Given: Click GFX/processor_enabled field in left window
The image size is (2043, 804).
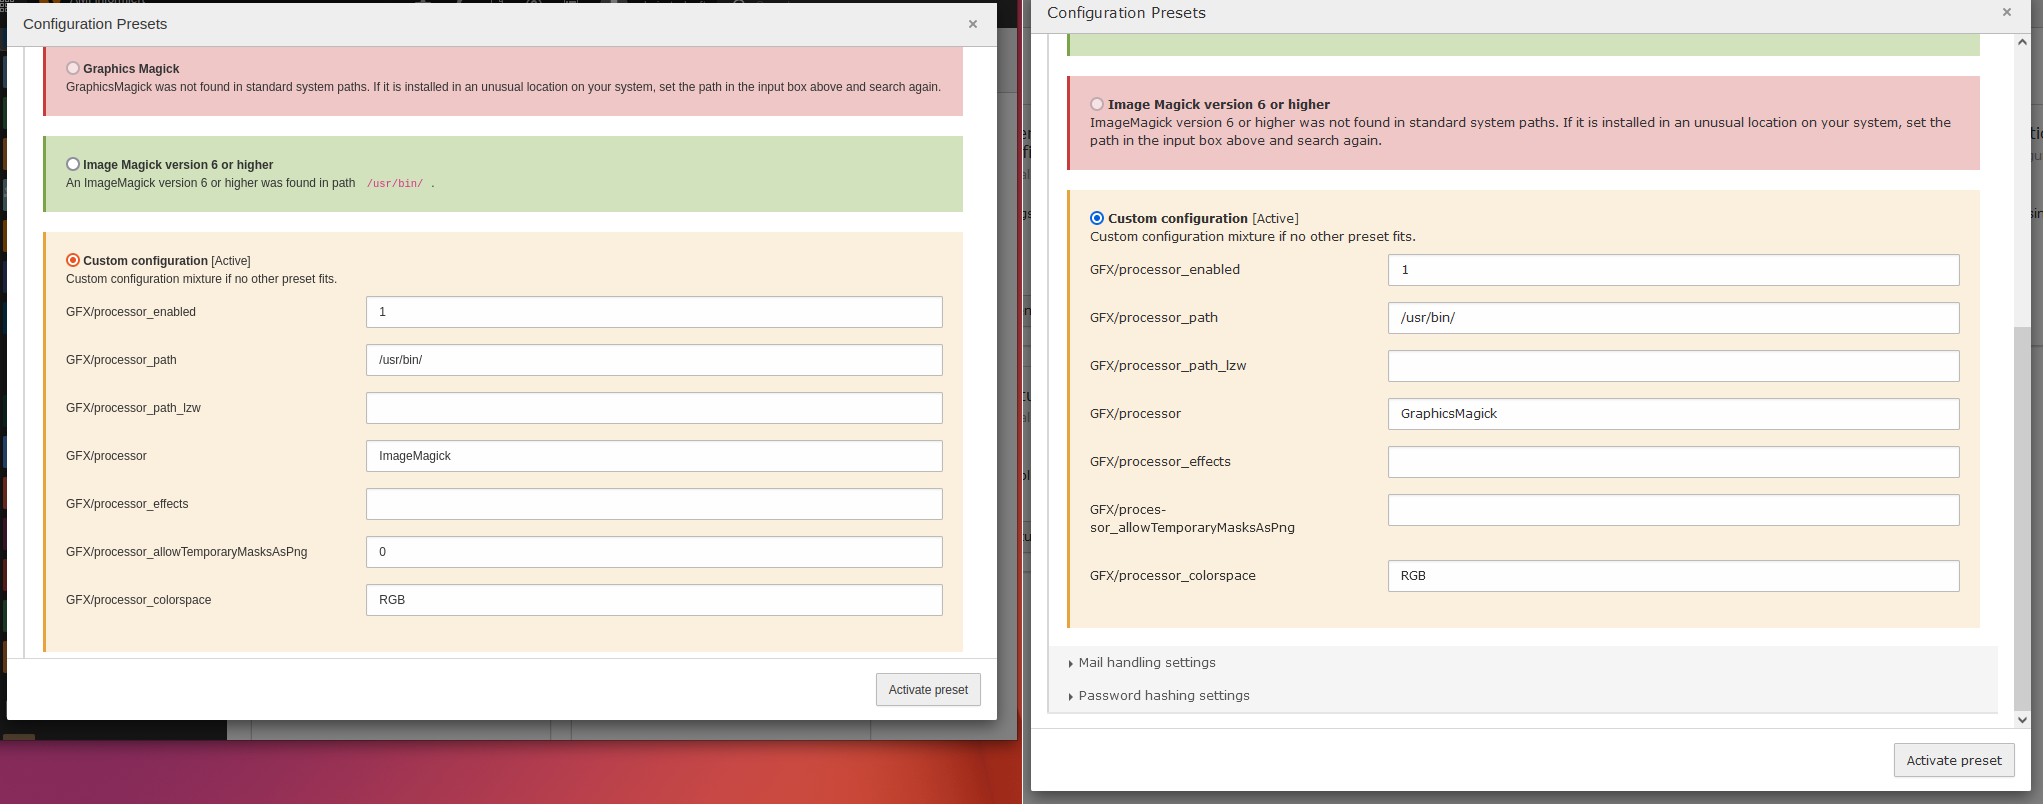Looking at the screenshot, I should pos(654,312).
